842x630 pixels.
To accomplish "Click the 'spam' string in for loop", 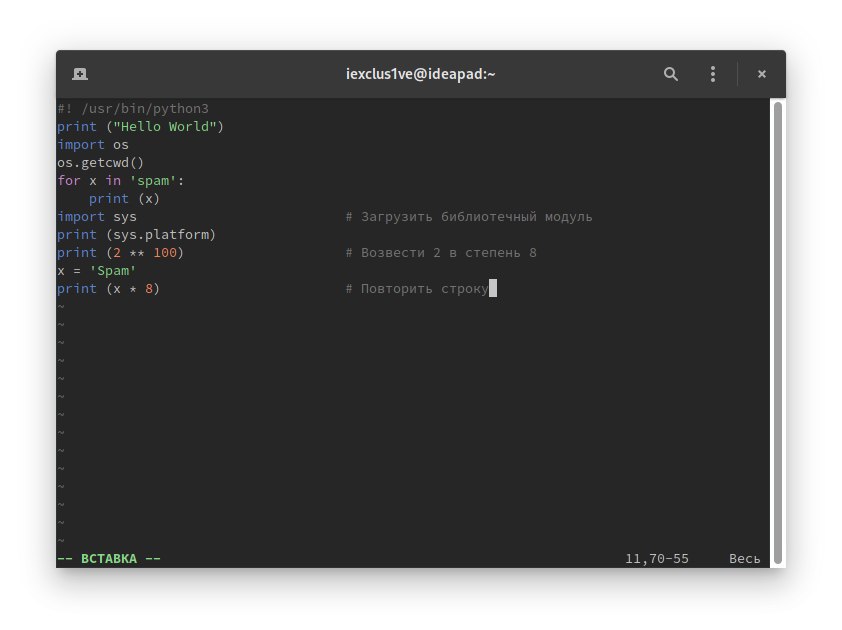I will pos(153,181).
